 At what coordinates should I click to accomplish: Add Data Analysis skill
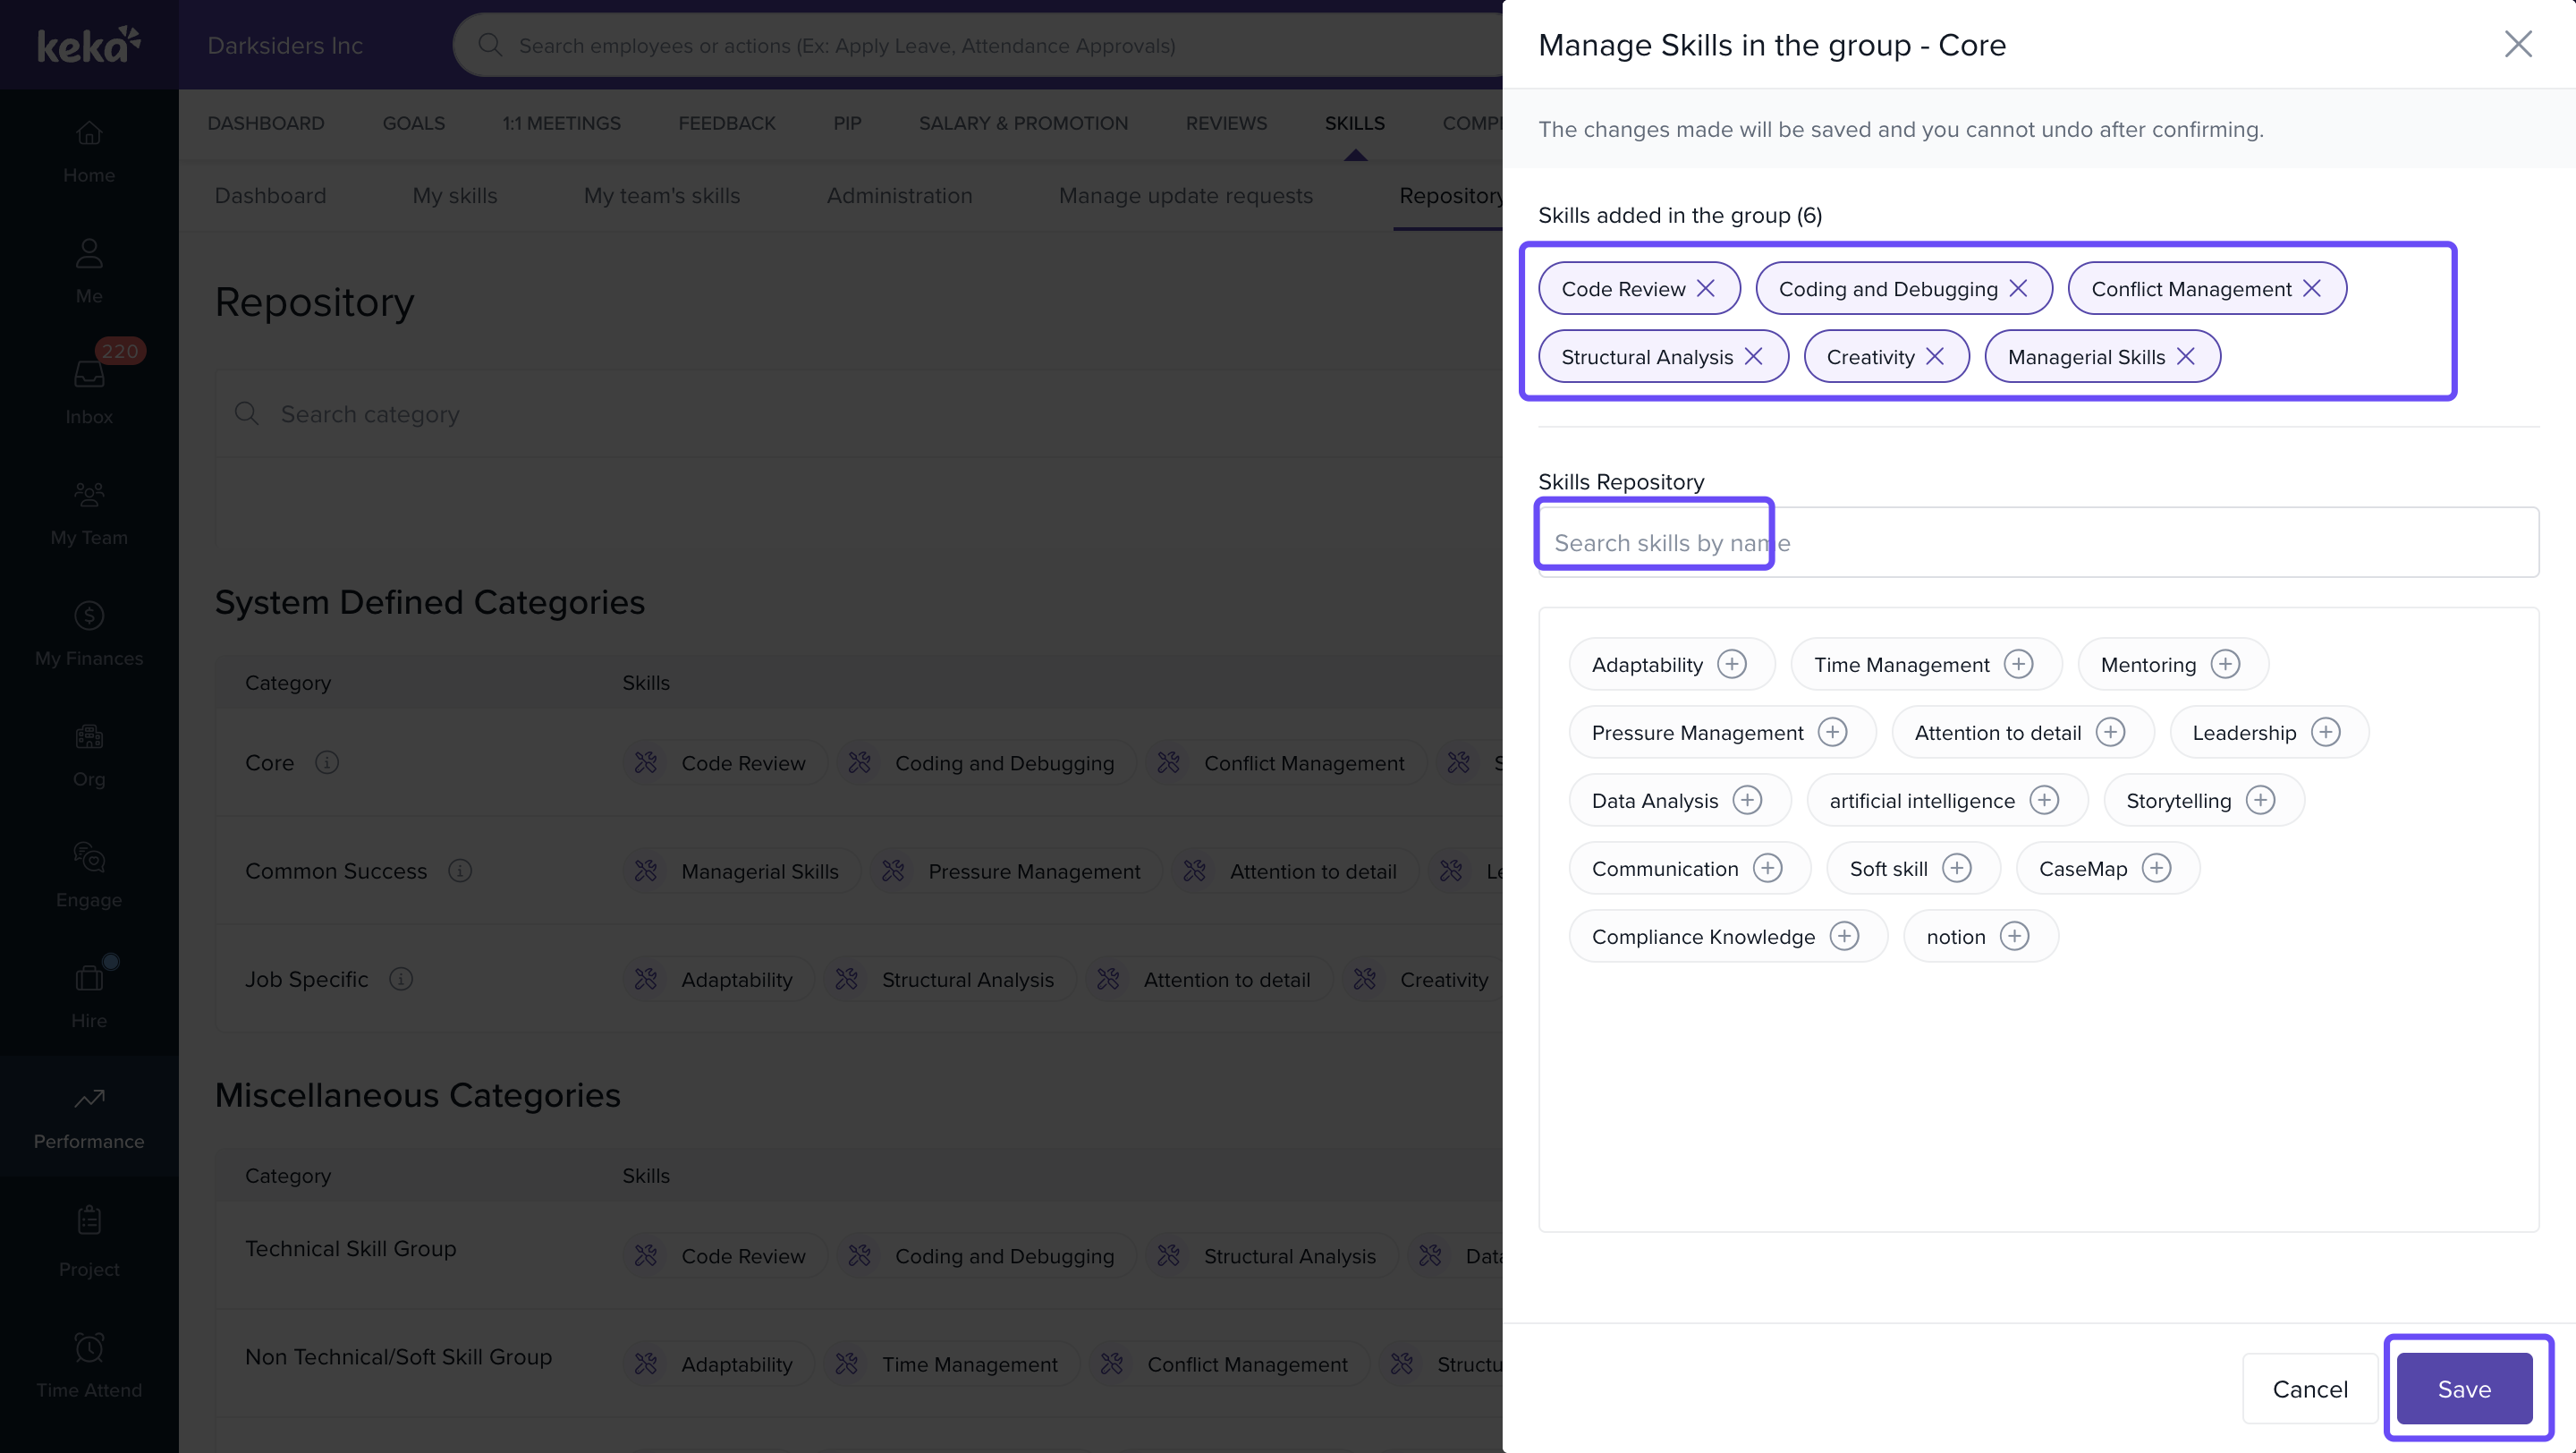click(x=1747, y=801)
